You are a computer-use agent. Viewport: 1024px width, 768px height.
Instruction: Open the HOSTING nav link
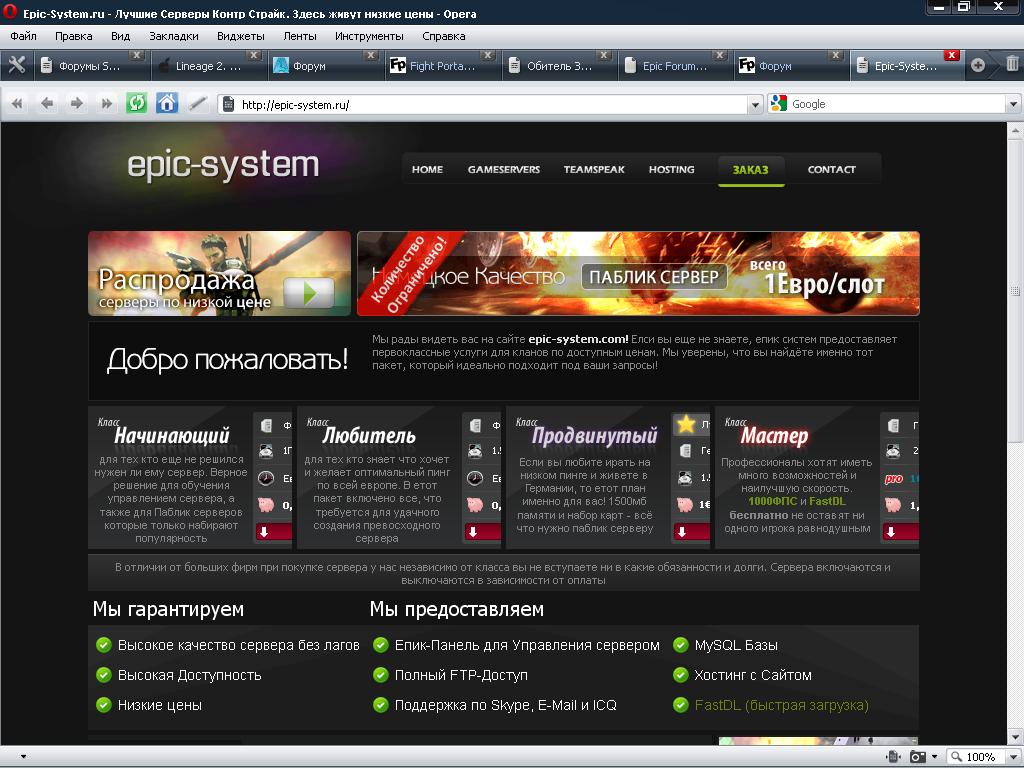point(671,169)
